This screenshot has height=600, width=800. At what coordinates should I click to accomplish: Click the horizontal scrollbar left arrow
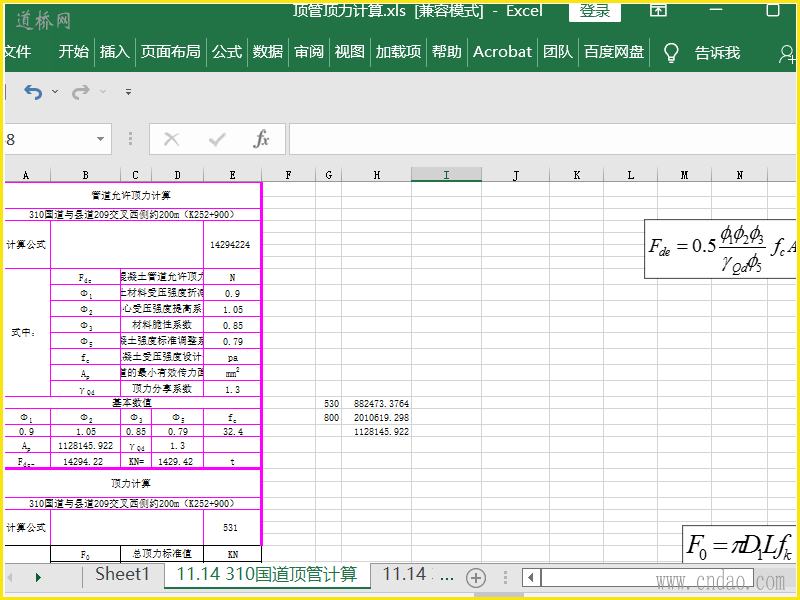pos(533,577)
